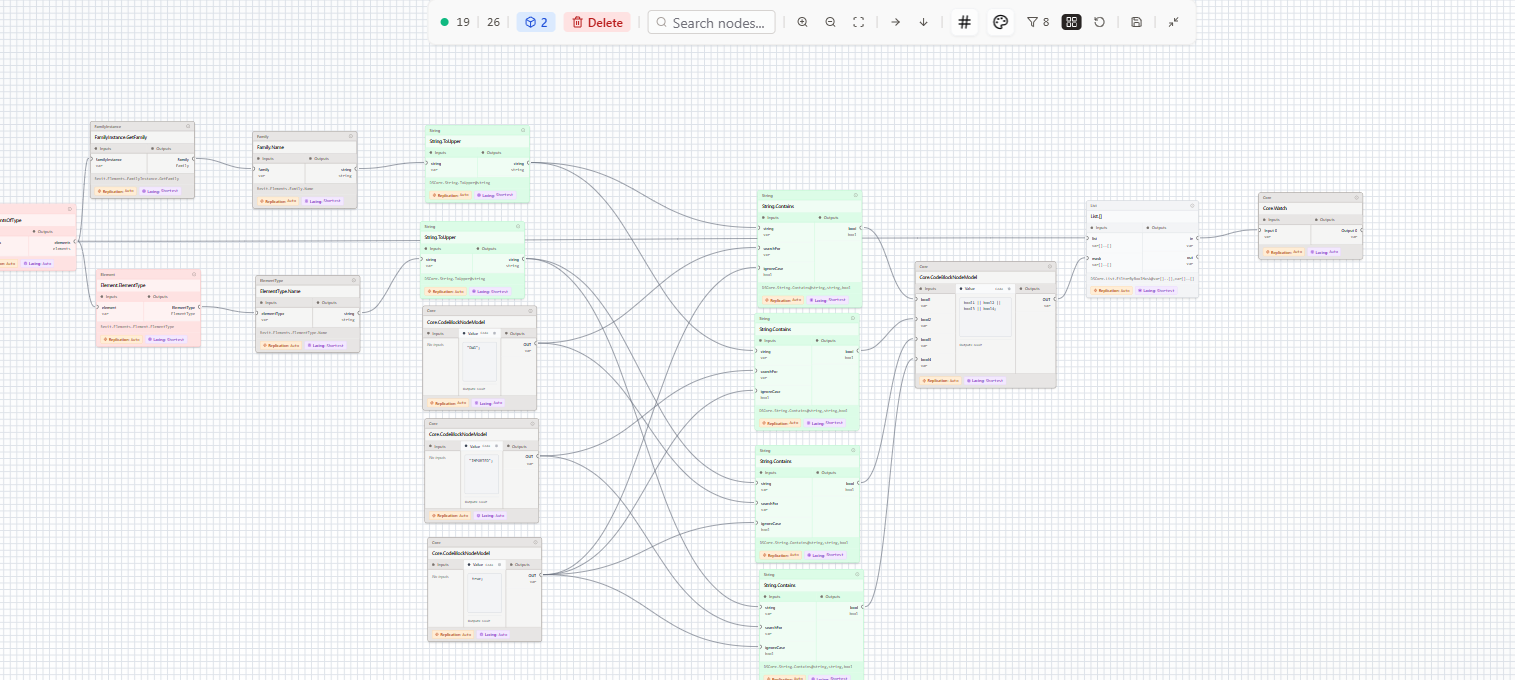
Task: Open Replication setting on Element.ElementType node
Action: (x=122, y=339)
